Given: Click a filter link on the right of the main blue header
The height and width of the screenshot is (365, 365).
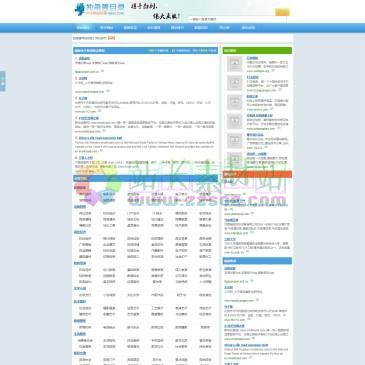Looking at the screenshot, I should click(159, 51).
